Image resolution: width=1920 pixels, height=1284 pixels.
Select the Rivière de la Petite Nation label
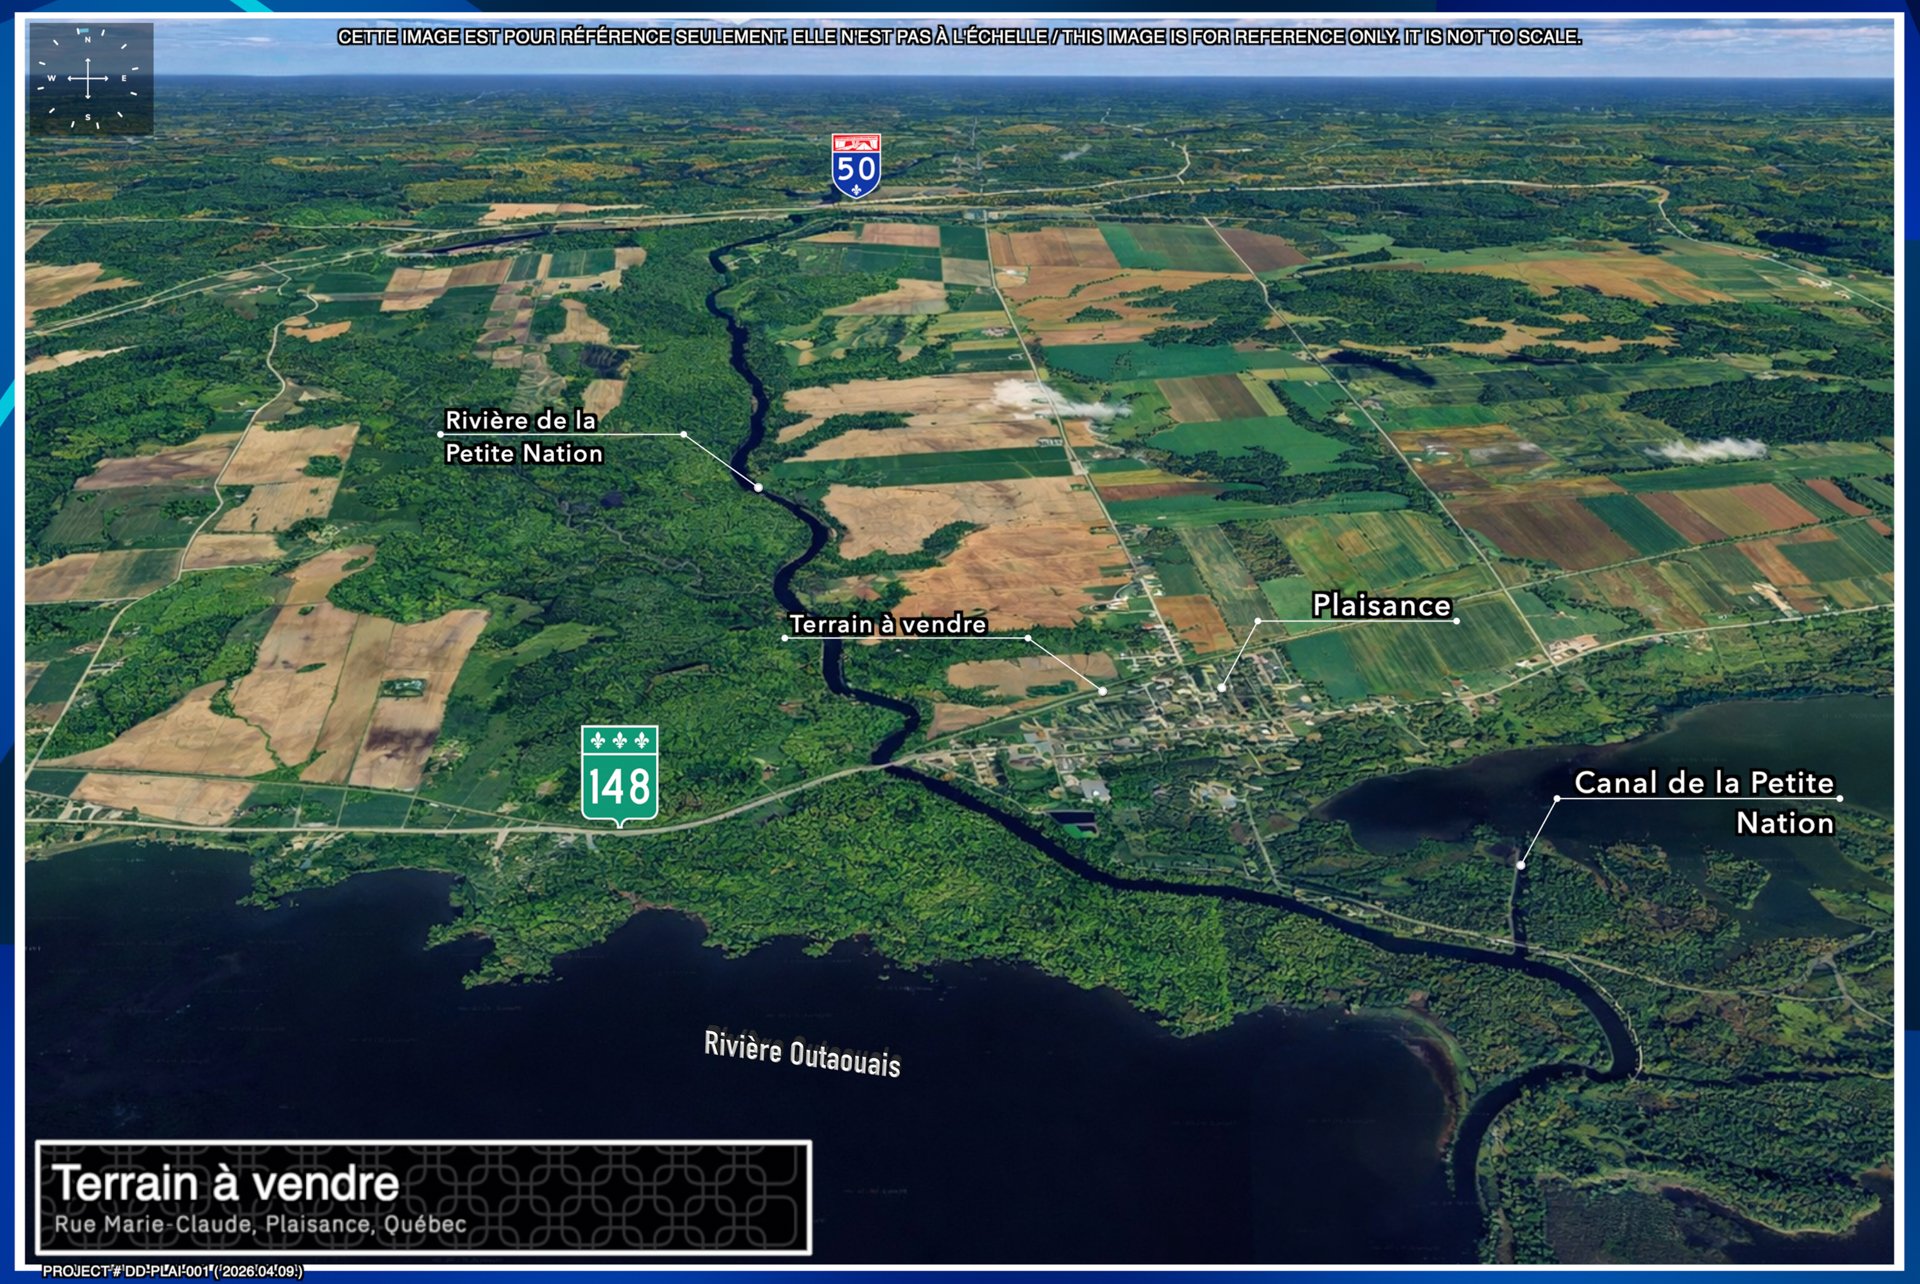pyautogui.click(x=523, y=436)
